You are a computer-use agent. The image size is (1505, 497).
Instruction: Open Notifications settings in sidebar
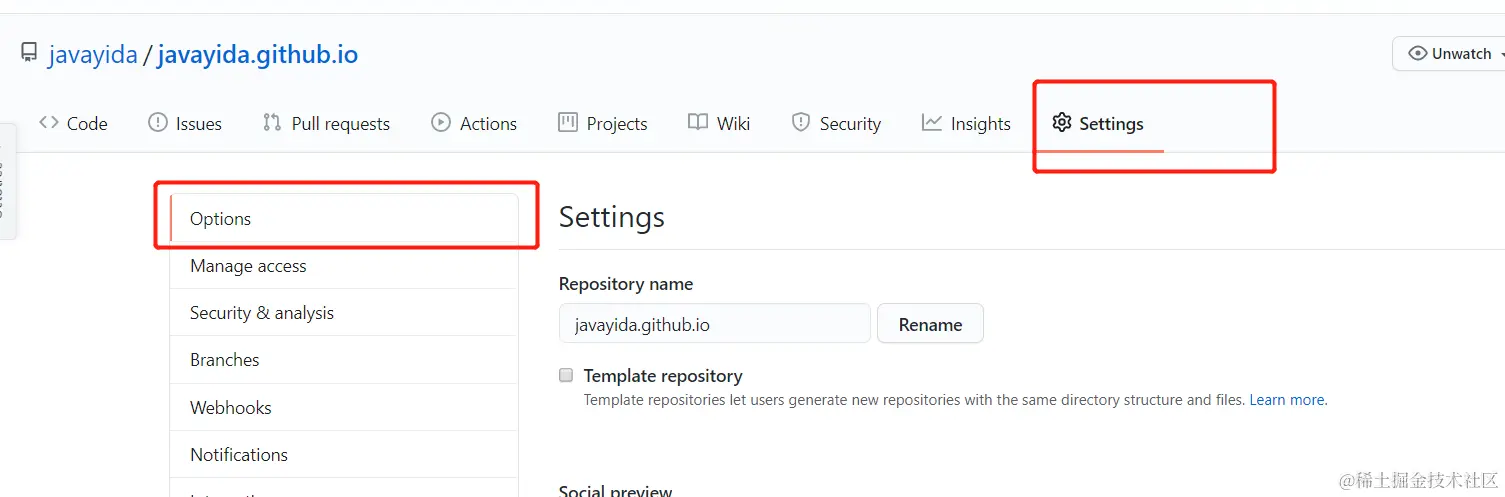point(344,454)
